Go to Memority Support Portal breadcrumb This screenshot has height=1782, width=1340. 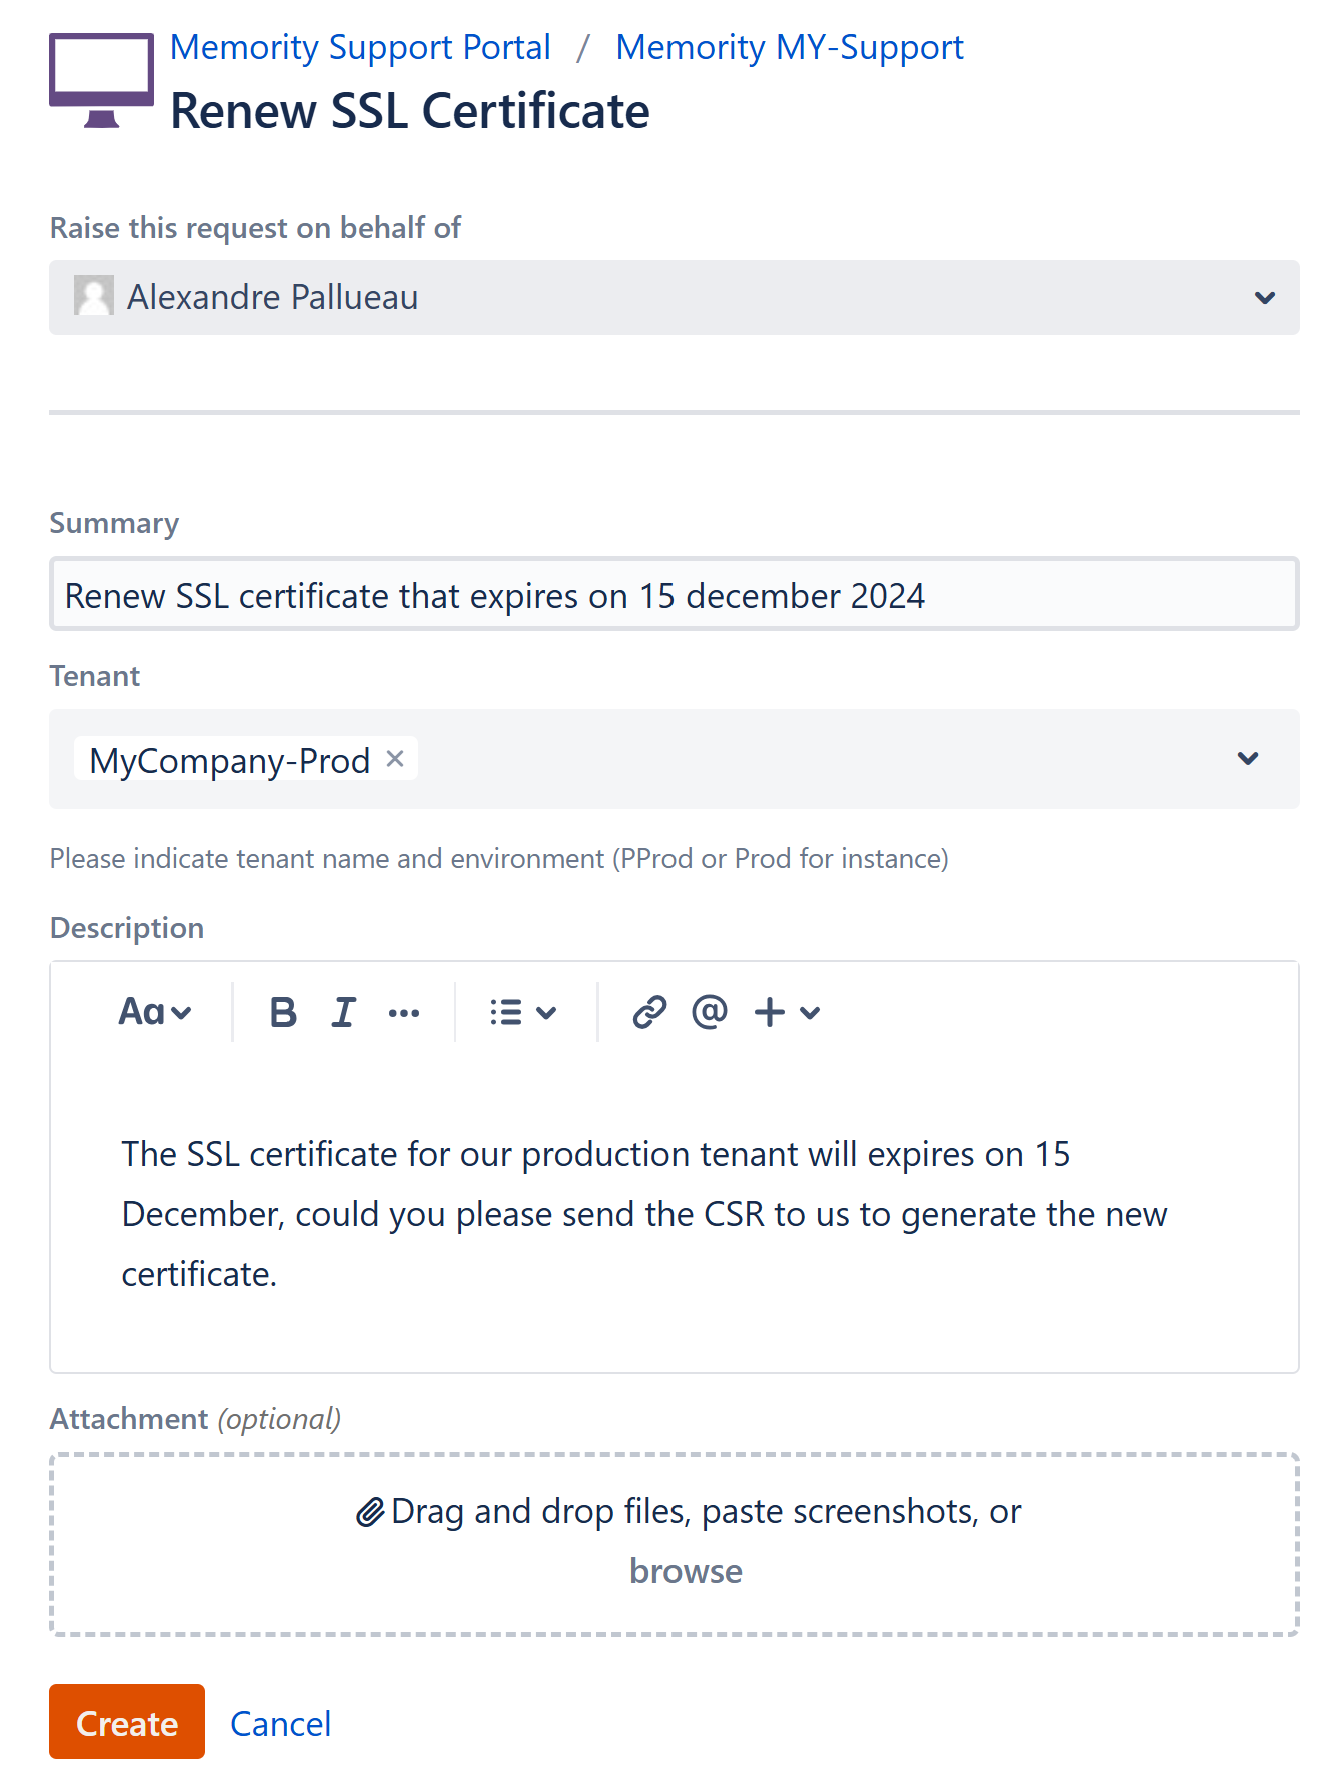pos(360,47)
